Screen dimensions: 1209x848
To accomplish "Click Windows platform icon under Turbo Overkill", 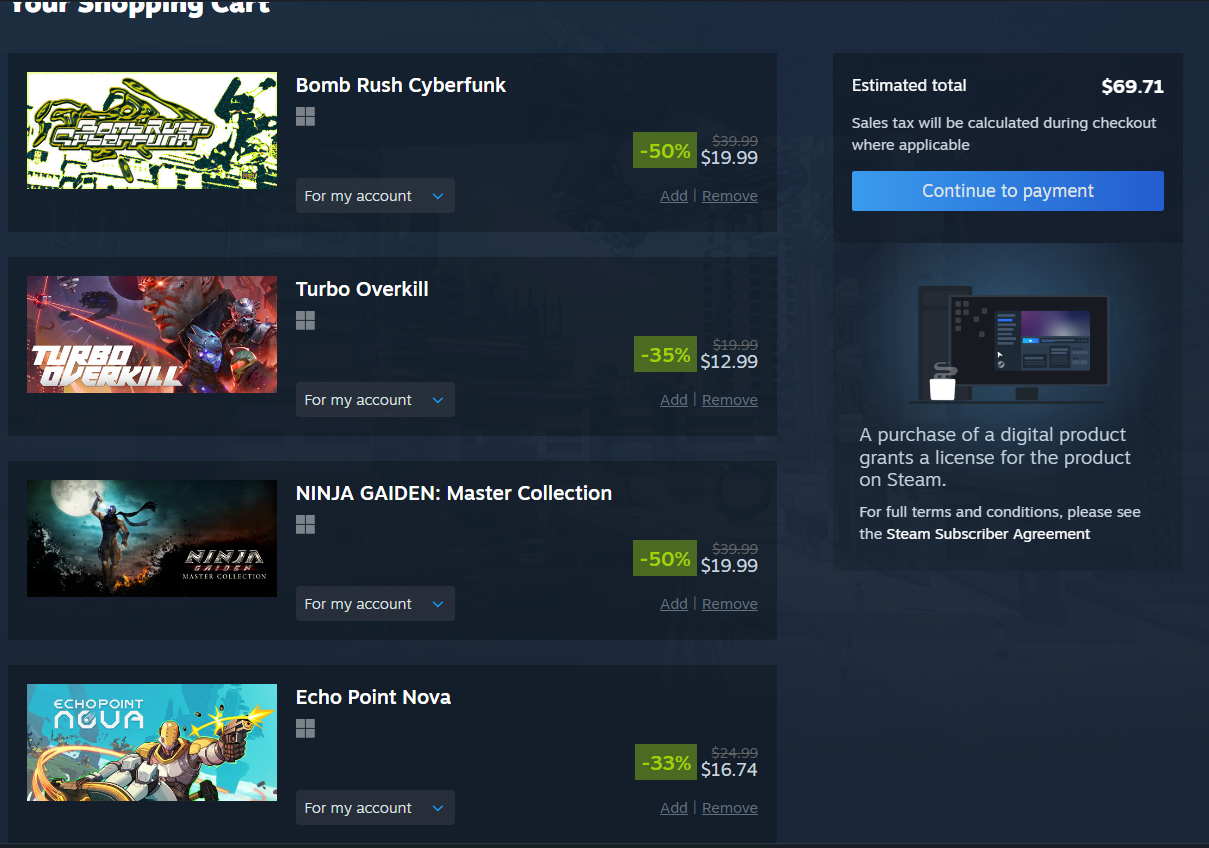I will pos(306,320).
